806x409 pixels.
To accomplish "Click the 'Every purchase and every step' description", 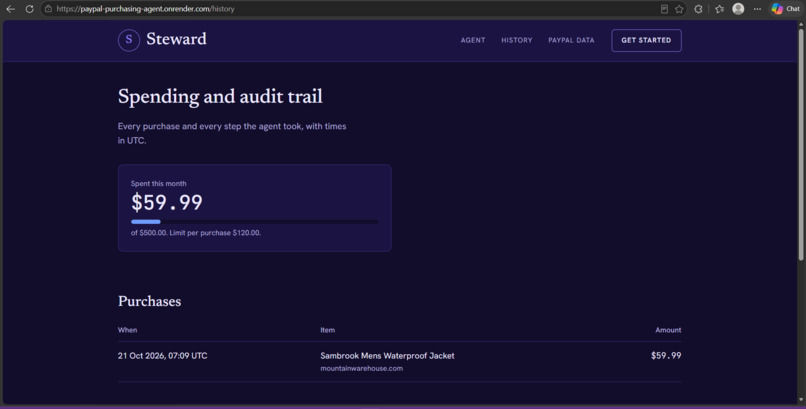I will click(232, 133).
